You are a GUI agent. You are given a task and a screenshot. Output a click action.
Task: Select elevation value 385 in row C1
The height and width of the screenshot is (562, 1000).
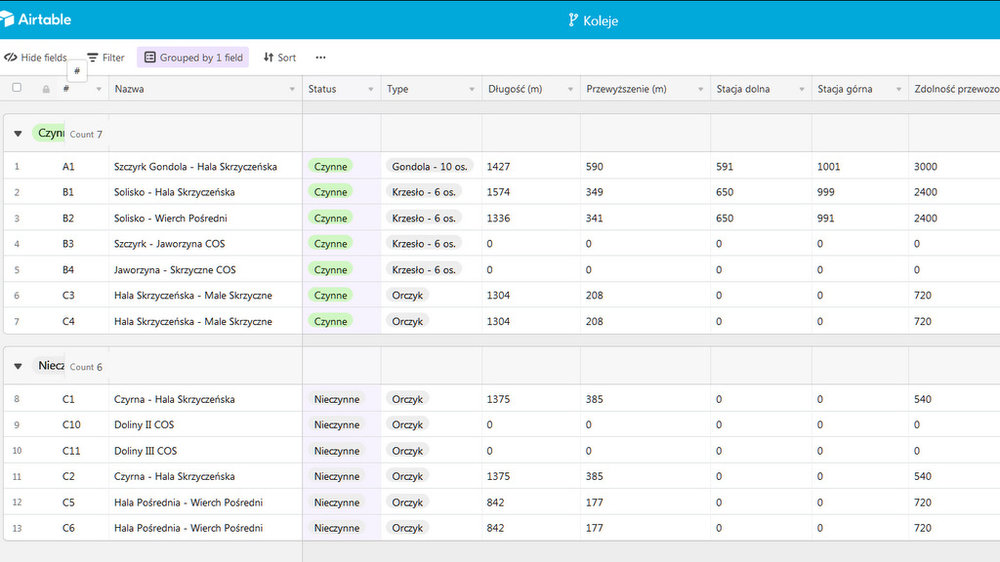coord(594,399)
